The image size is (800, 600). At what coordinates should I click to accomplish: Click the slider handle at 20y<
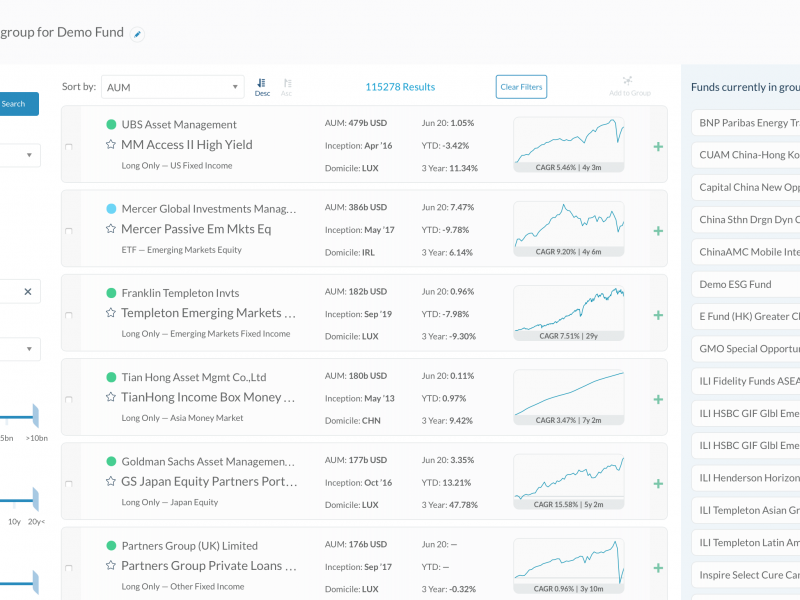(36, 499)
